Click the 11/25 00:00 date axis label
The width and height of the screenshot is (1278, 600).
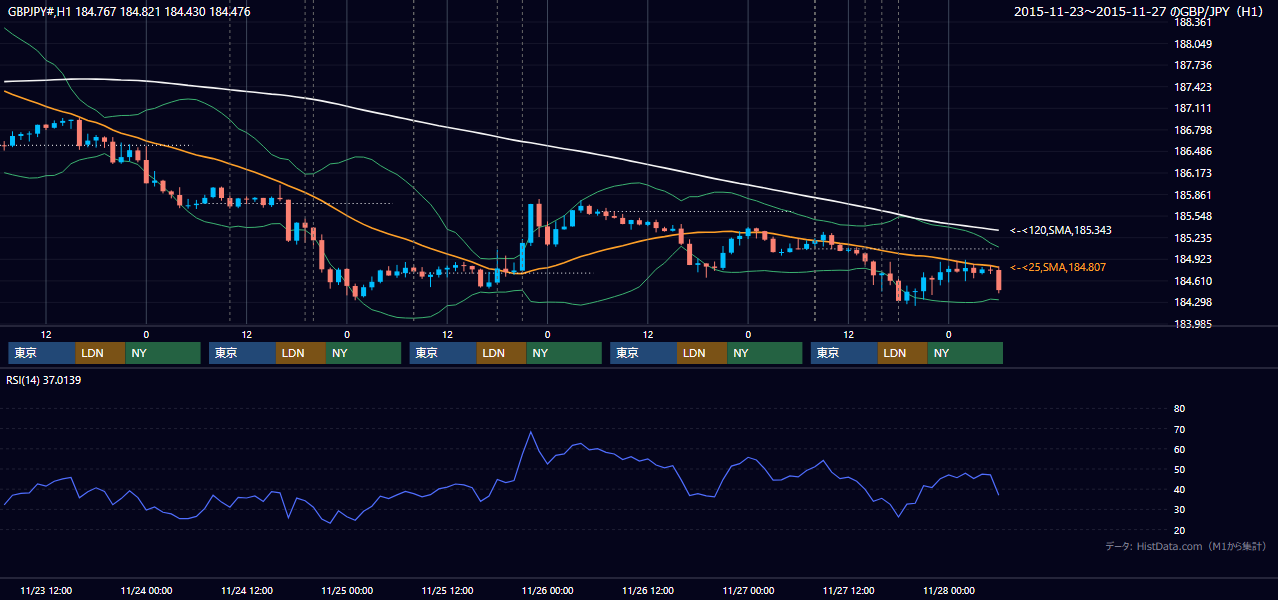point(347,590)
